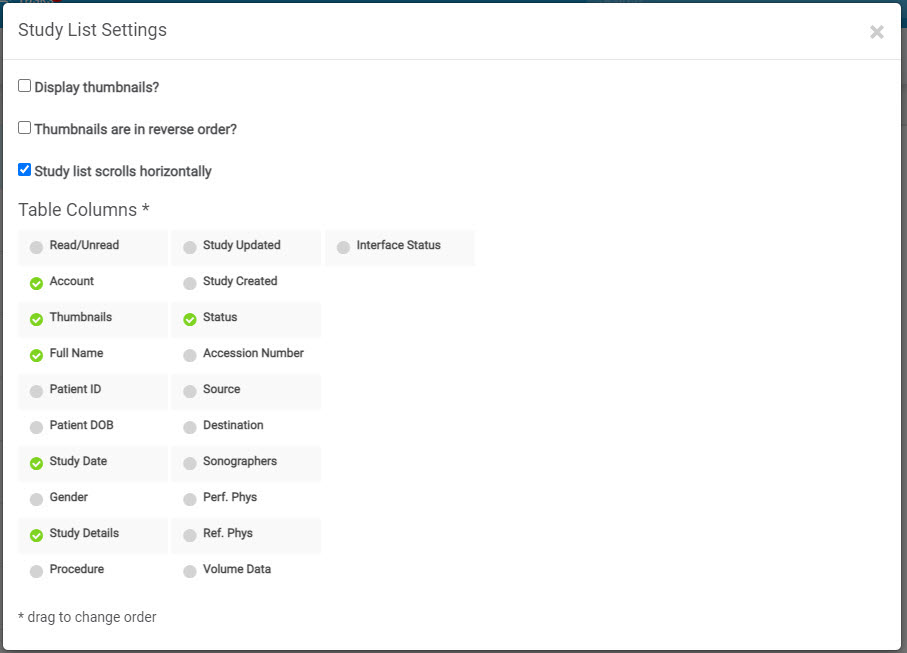Click the Thumbnails column label text
This screenshot has height=653, width=907.
[81, 317]
